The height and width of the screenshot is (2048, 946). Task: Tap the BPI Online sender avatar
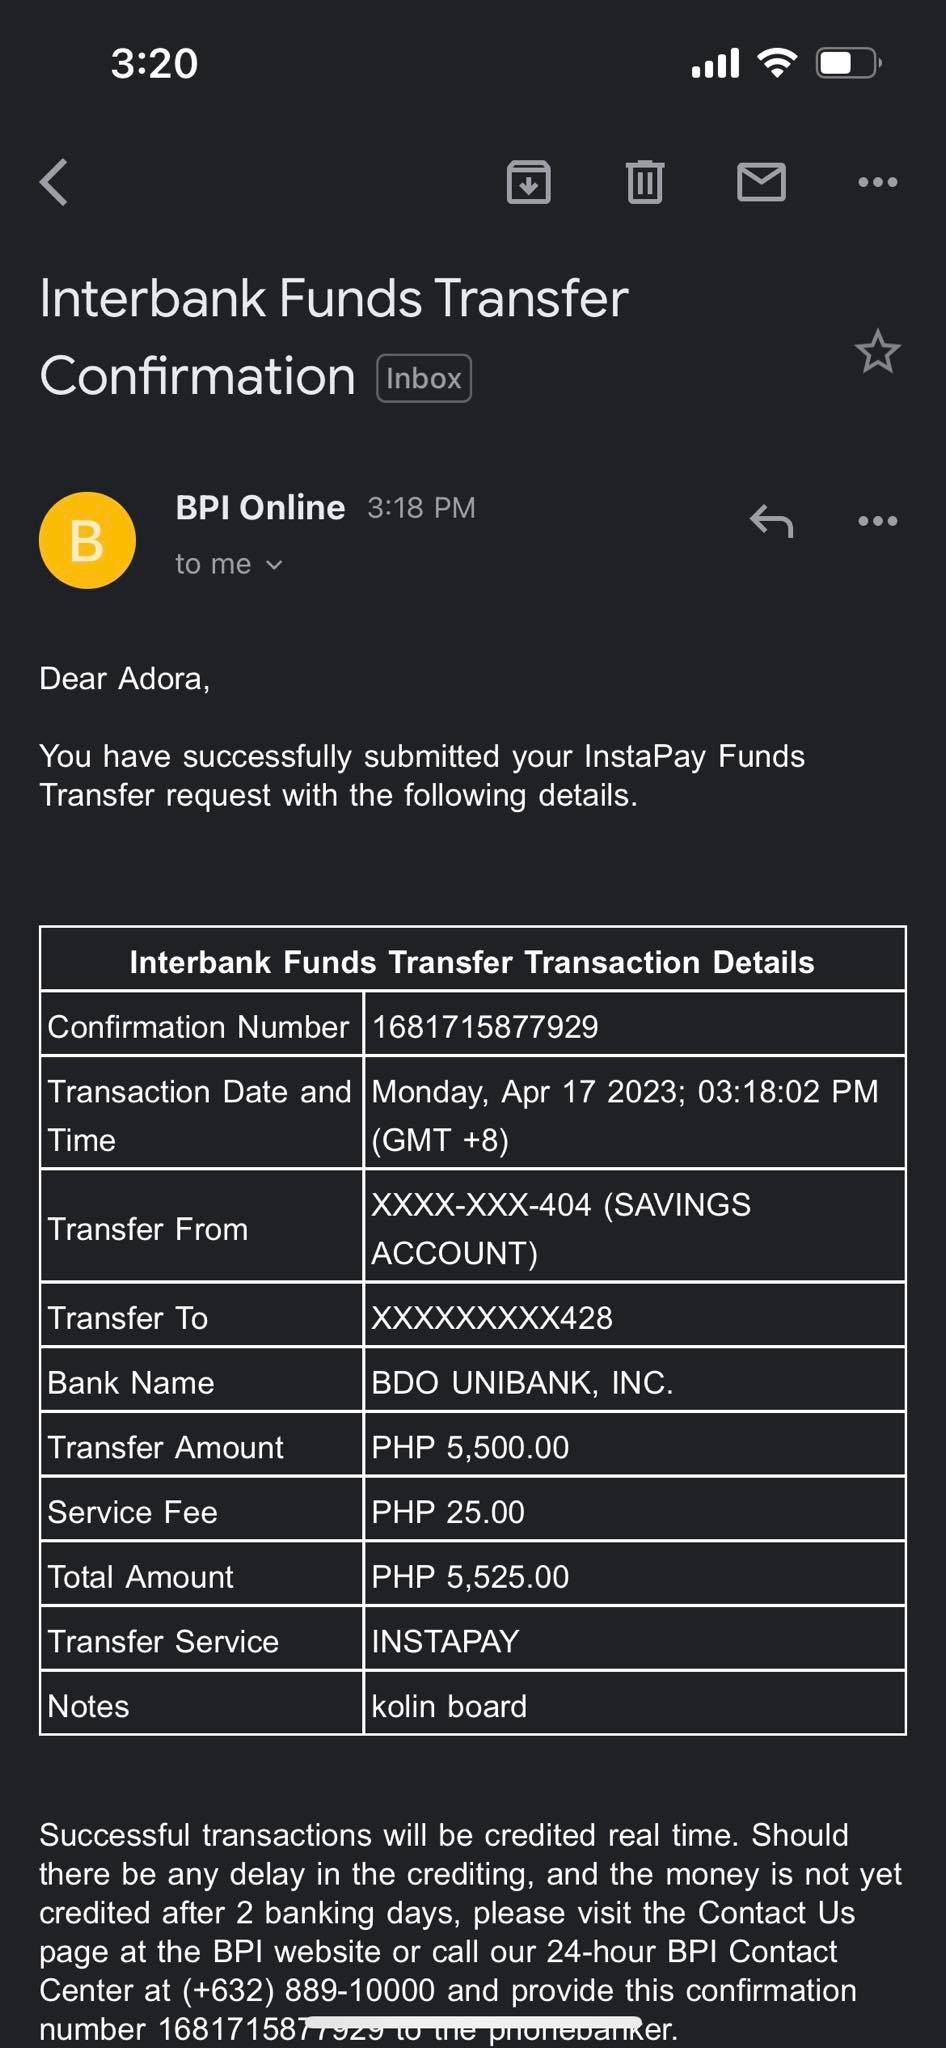87,540
